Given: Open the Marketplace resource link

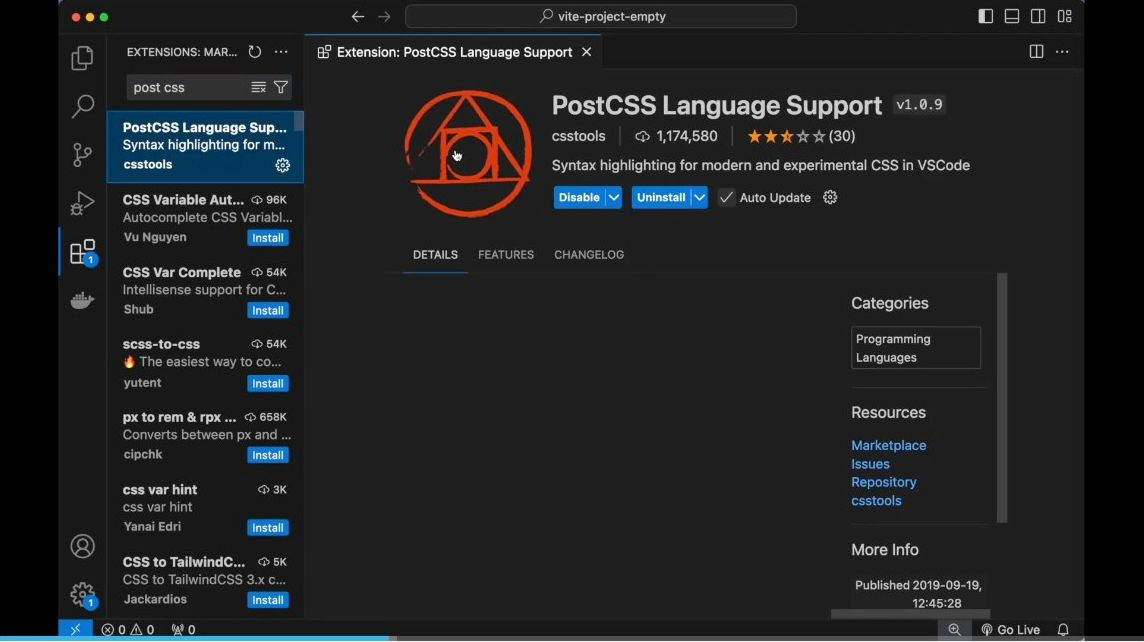Looking at the screenshot, I should point(889,445).
